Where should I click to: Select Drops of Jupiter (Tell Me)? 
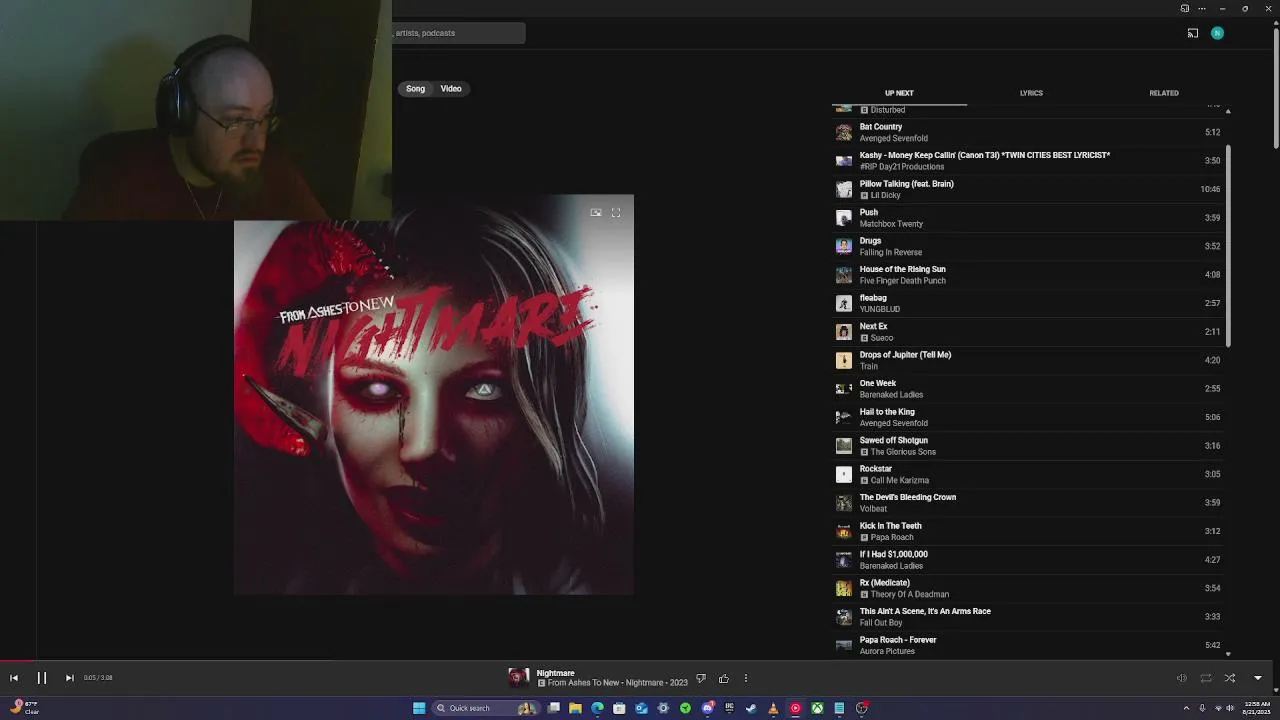pos(1027,360)
